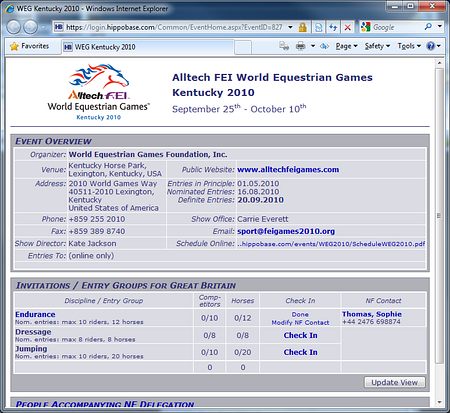Click the Done check-in link for Endurance
The image size is (450, 413).
[300, 314]
